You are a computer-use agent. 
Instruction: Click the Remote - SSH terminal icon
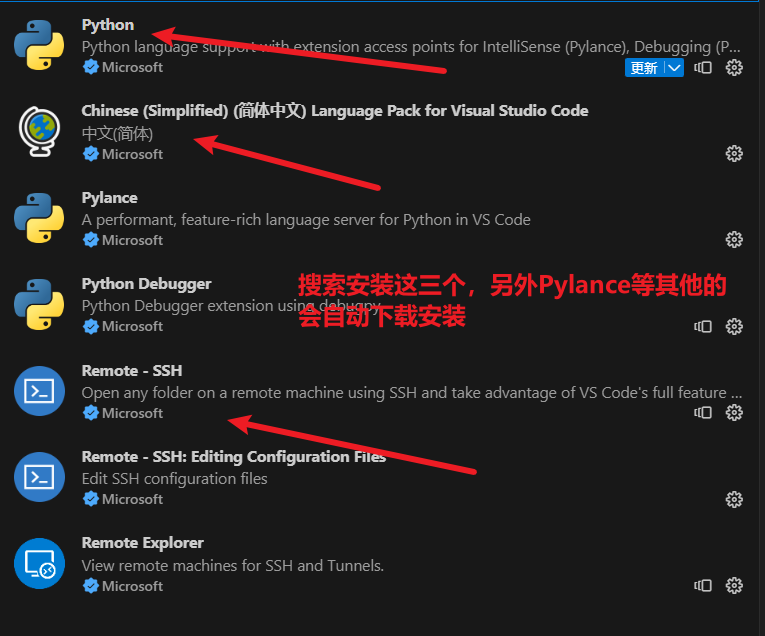point(39,391)
